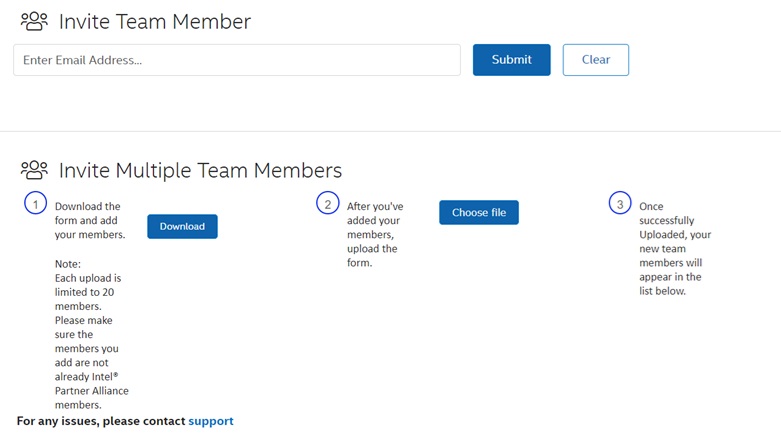The width and height of the screenshot is (781, 445).
Task: Download the bulk member form
Action: click(x=182, y=226)
